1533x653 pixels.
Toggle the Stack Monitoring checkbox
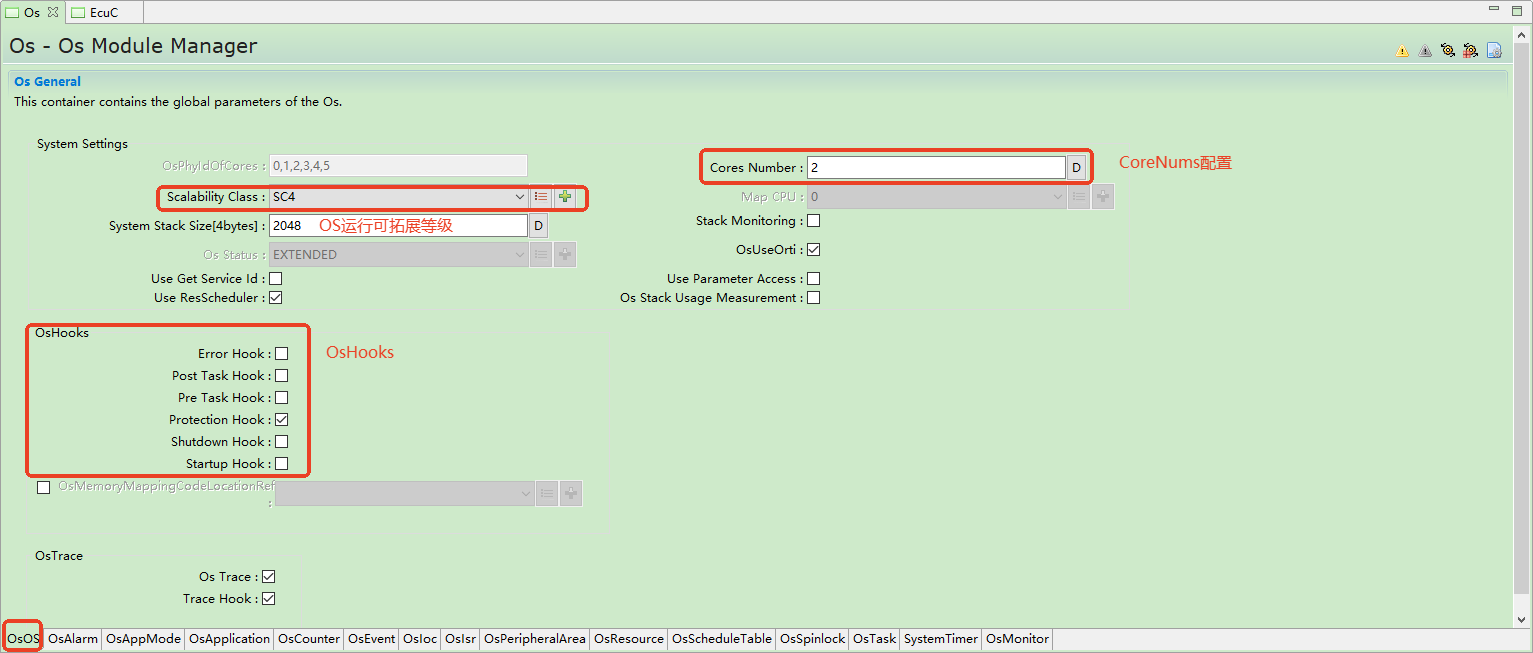(x=813, y=221)
